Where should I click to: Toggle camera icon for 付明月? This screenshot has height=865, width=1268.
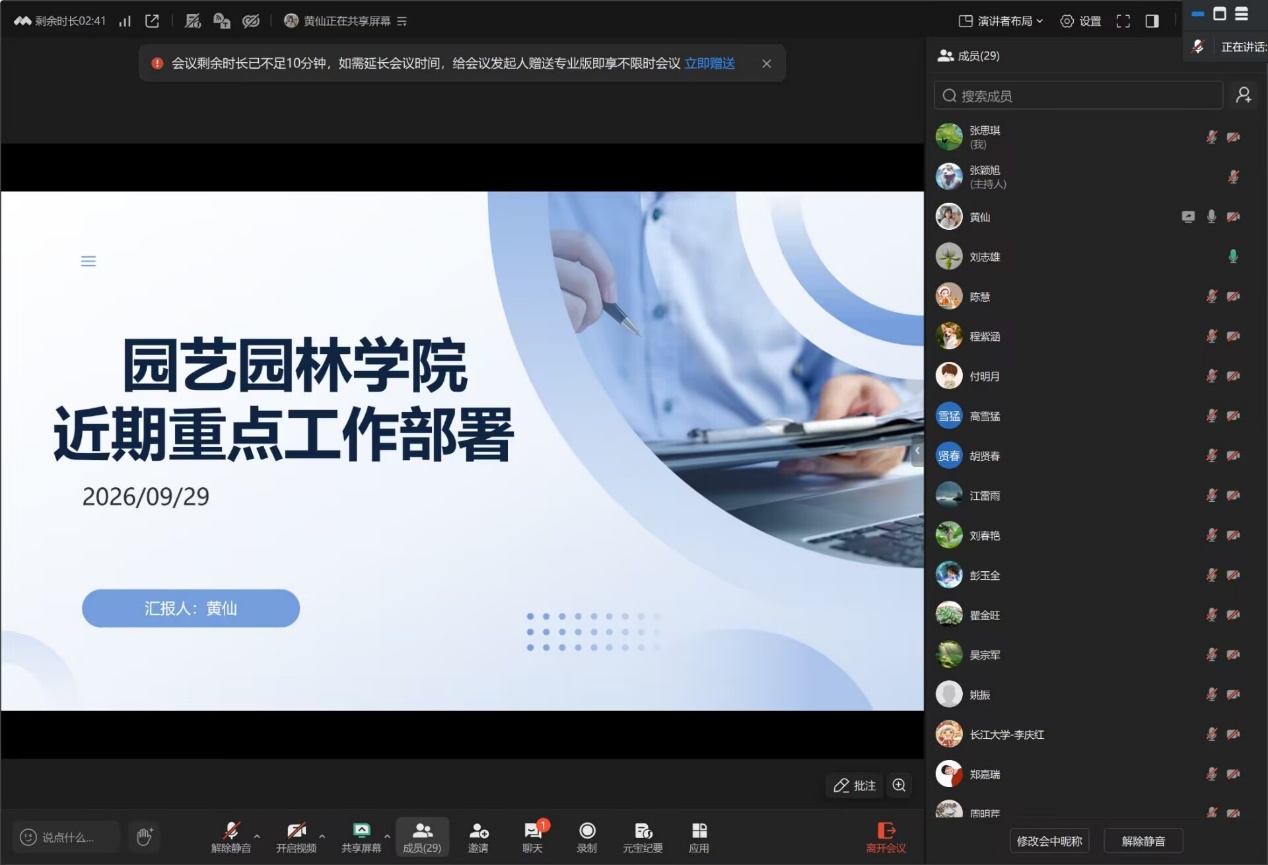(x=1233, y=376)
